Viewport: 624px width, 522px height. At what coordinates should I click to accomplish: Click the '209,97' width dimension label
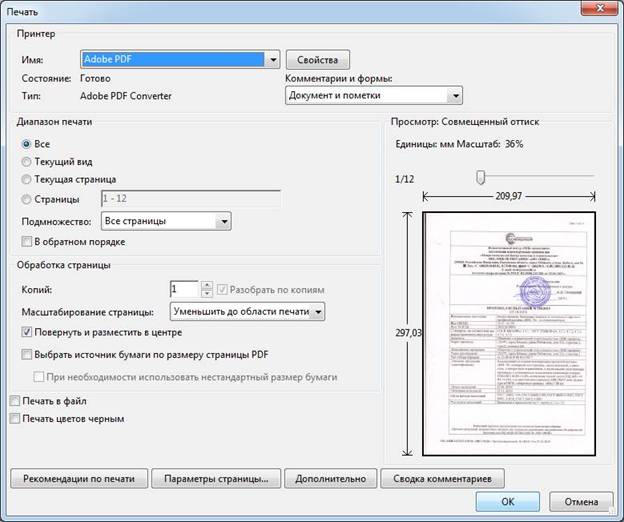click(x=508, y=196)
